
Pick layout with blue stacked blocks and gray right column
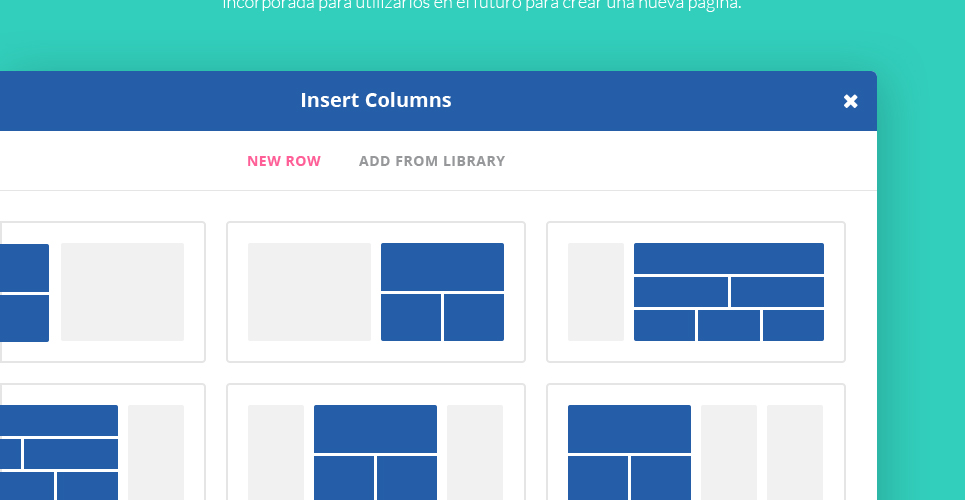pos(102,292)
